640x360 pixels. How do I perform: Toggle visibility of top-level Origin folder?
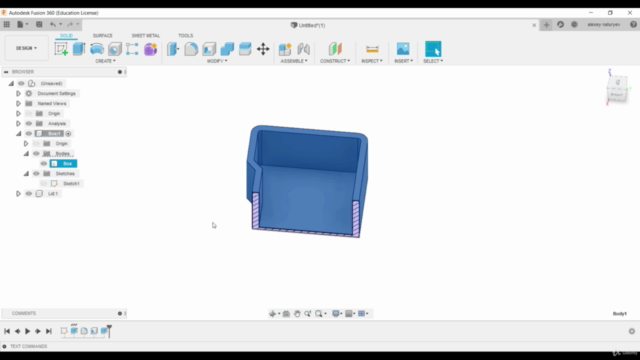(29, 113)
